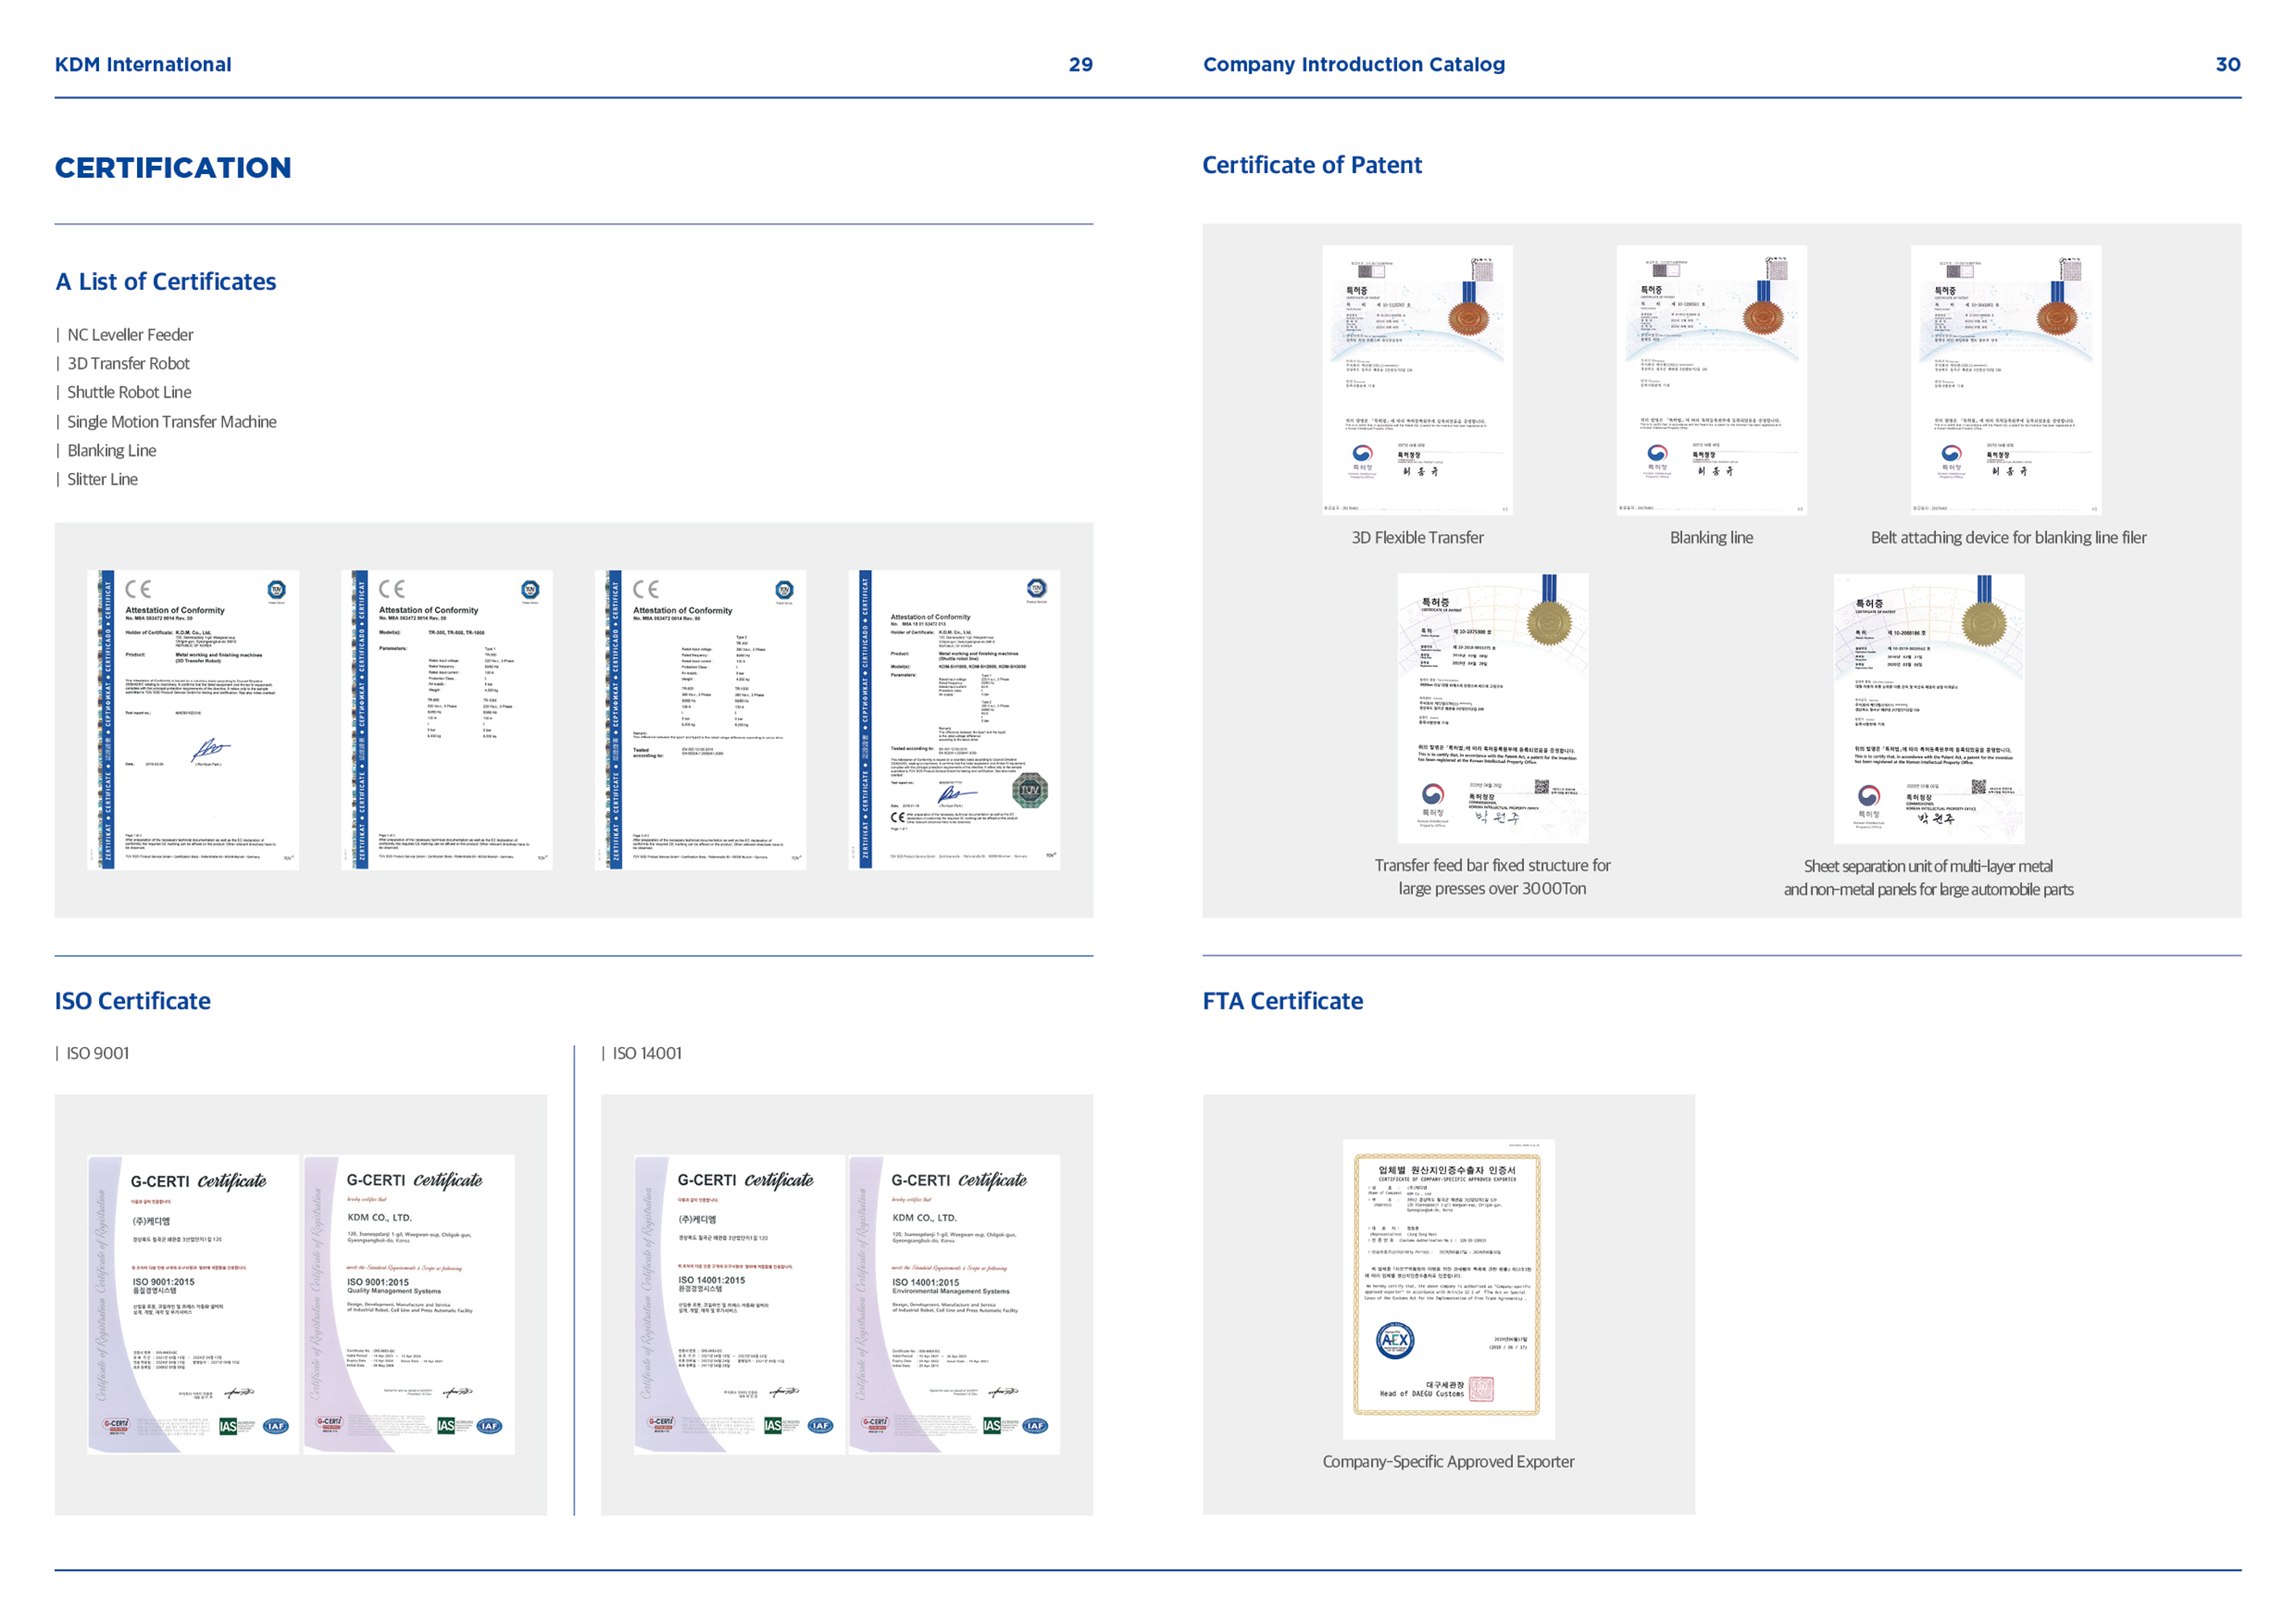2296x1624 pixels.
Task: Select the Belt attaching device patent certificate
Action: pos(2005,380)
